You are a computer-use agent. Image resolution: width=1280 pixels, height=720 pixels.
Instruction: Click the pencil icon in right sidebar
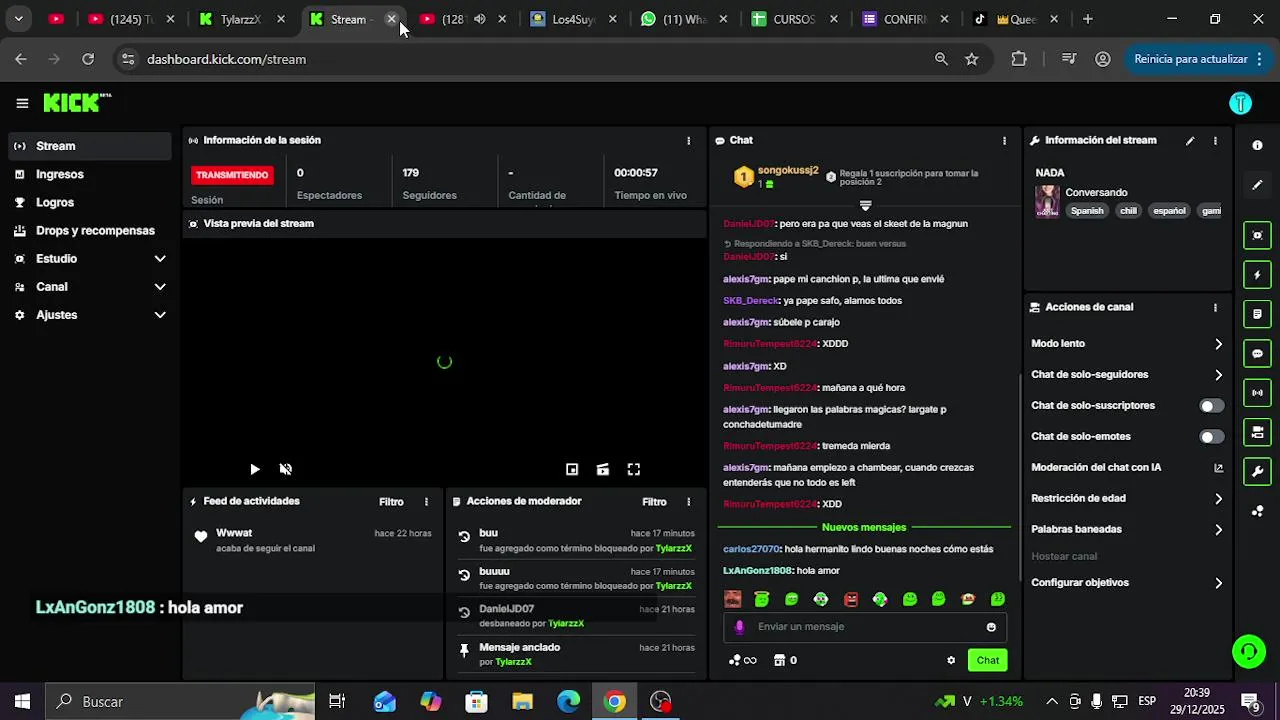tap(1257, 185)
